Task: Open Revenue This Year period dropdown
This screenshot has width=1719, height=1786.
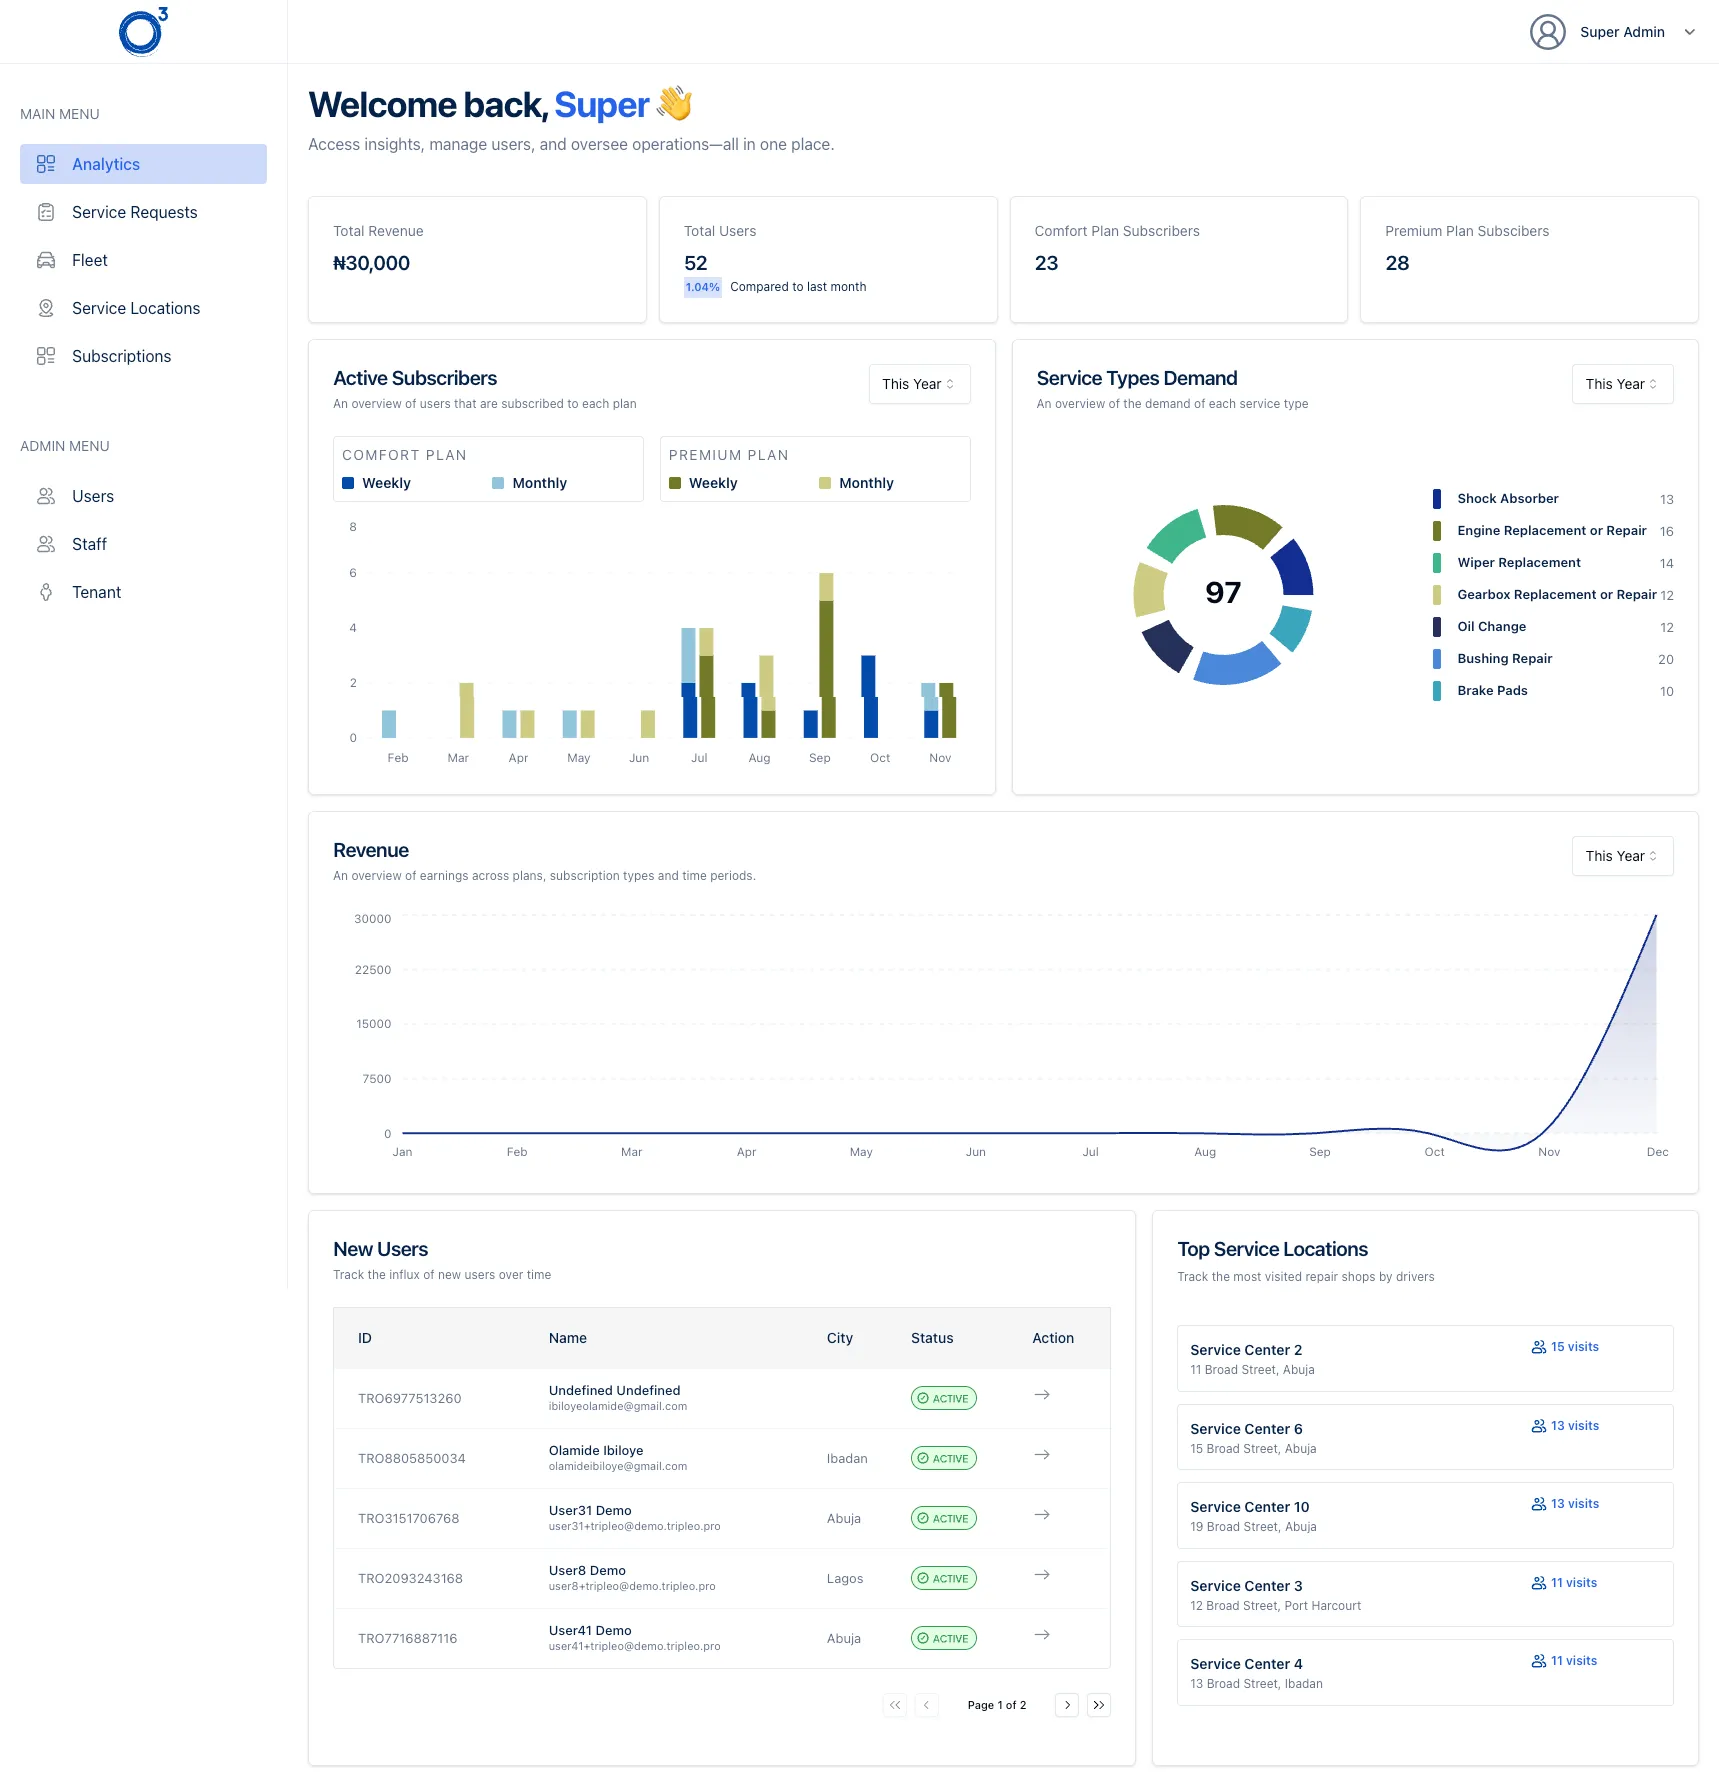Action: point(1621,856)
